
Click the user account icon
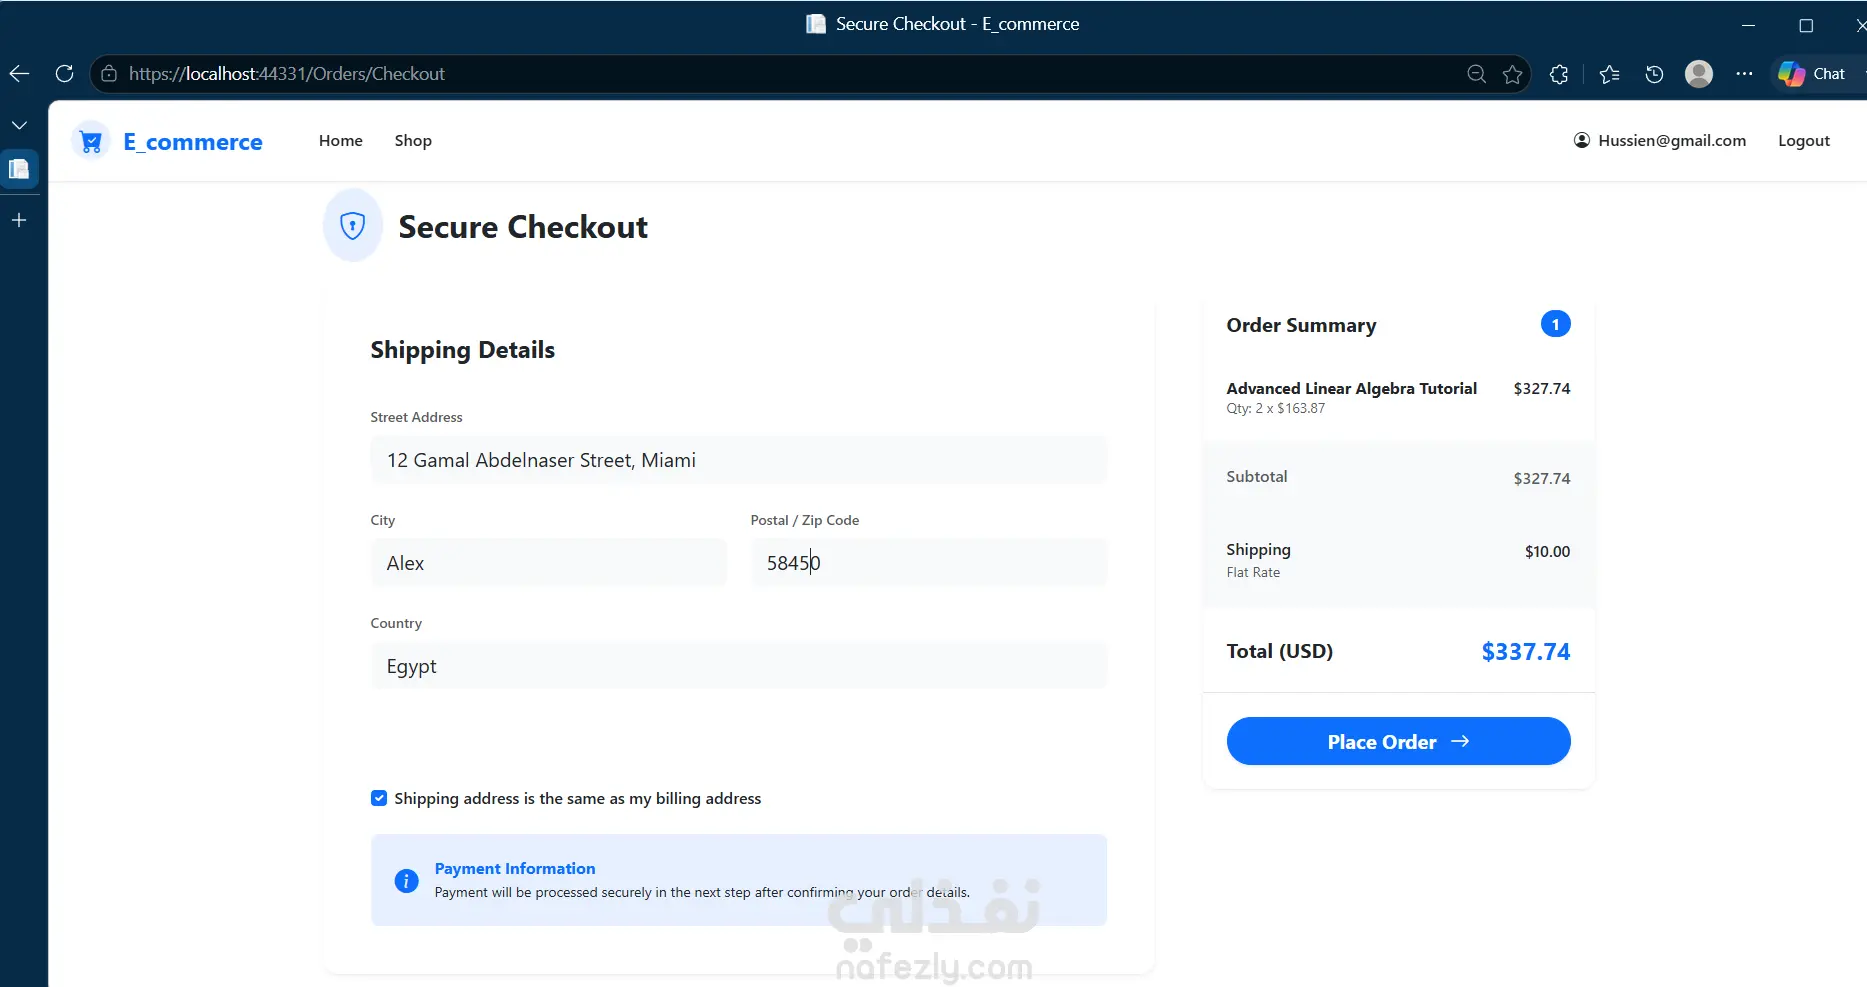coord(1582,141)
